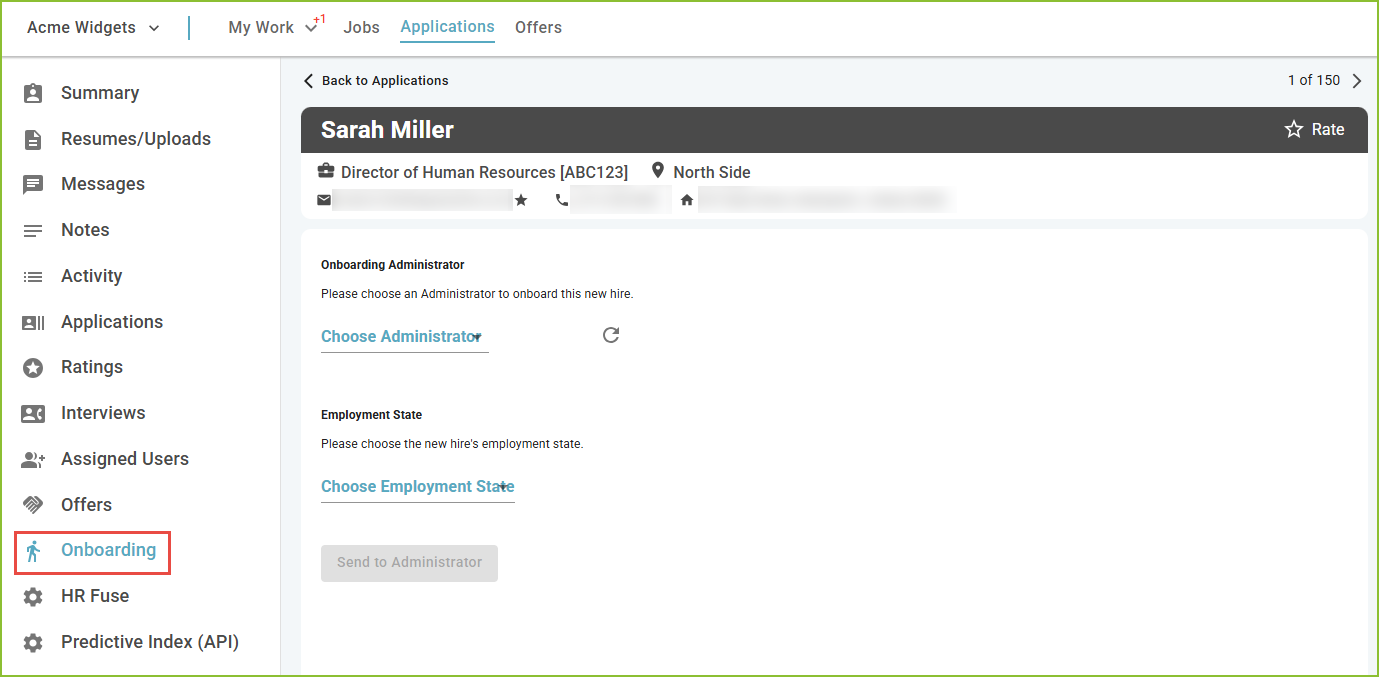The width and height of the screenshot is (1379, 677).
Task: Open Ratings from the sidebar
Action: pos(92,367)
